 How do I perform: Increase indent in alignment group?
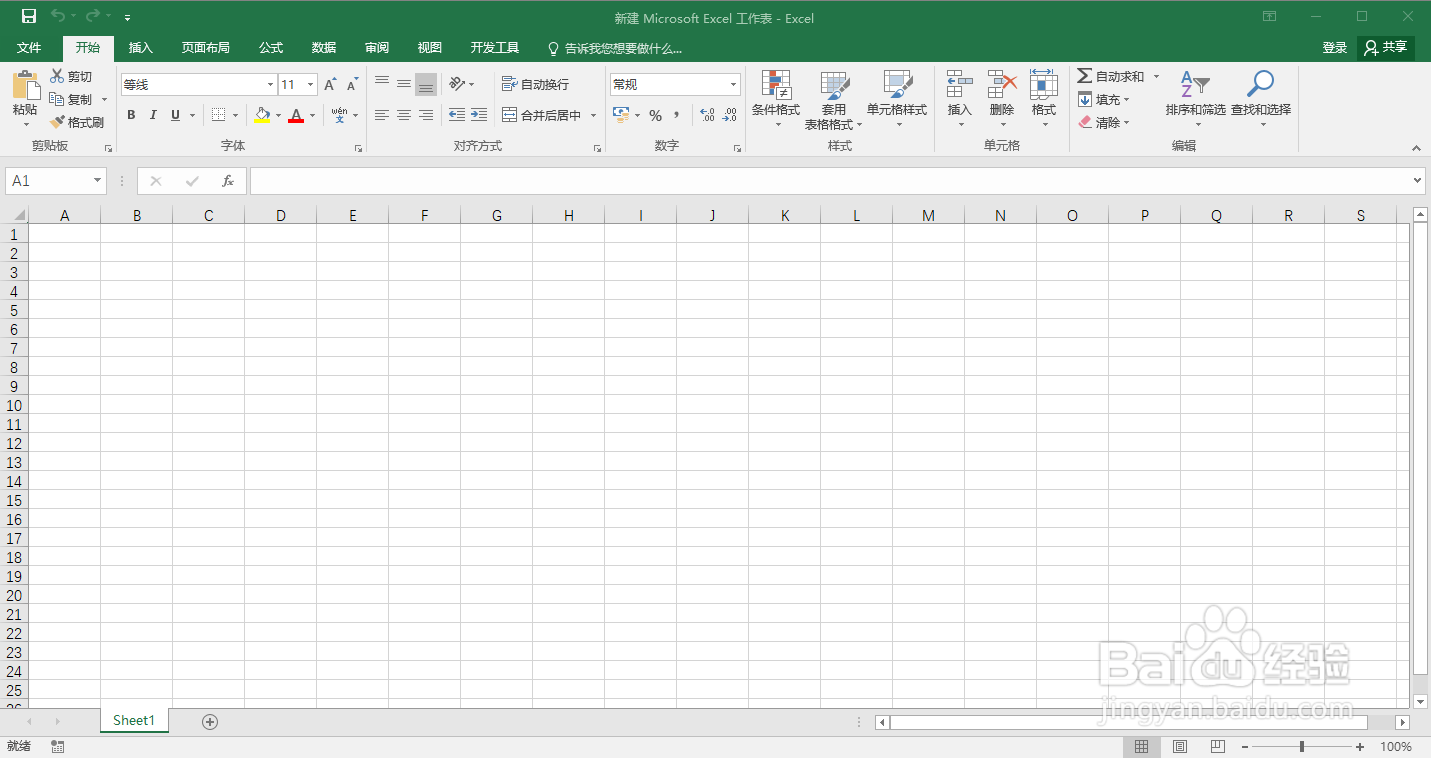point(479,115)
